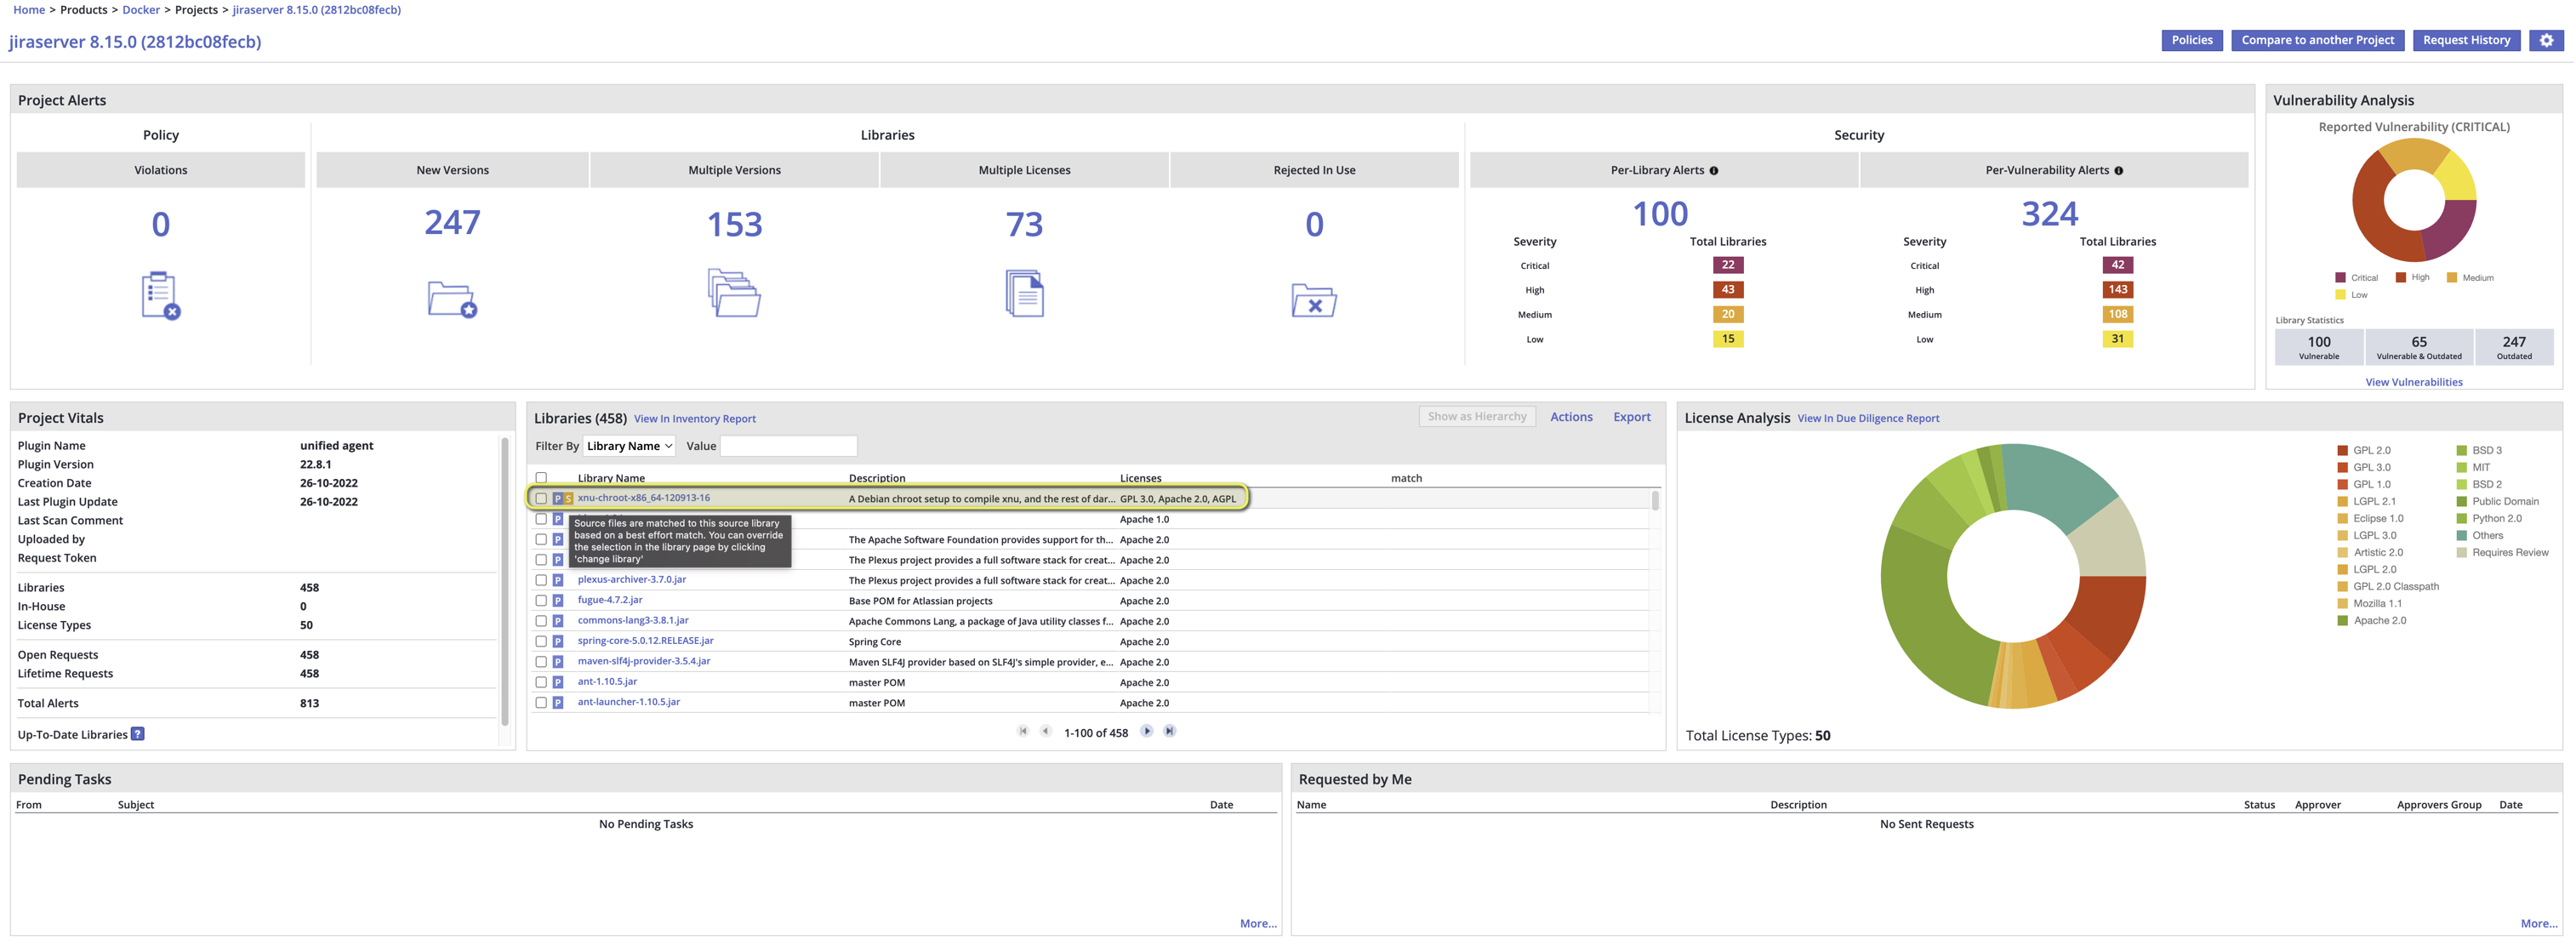Navigate to Docker in breadcrumb
This screenshot has height=946, width=2576.
click(141, 10)
